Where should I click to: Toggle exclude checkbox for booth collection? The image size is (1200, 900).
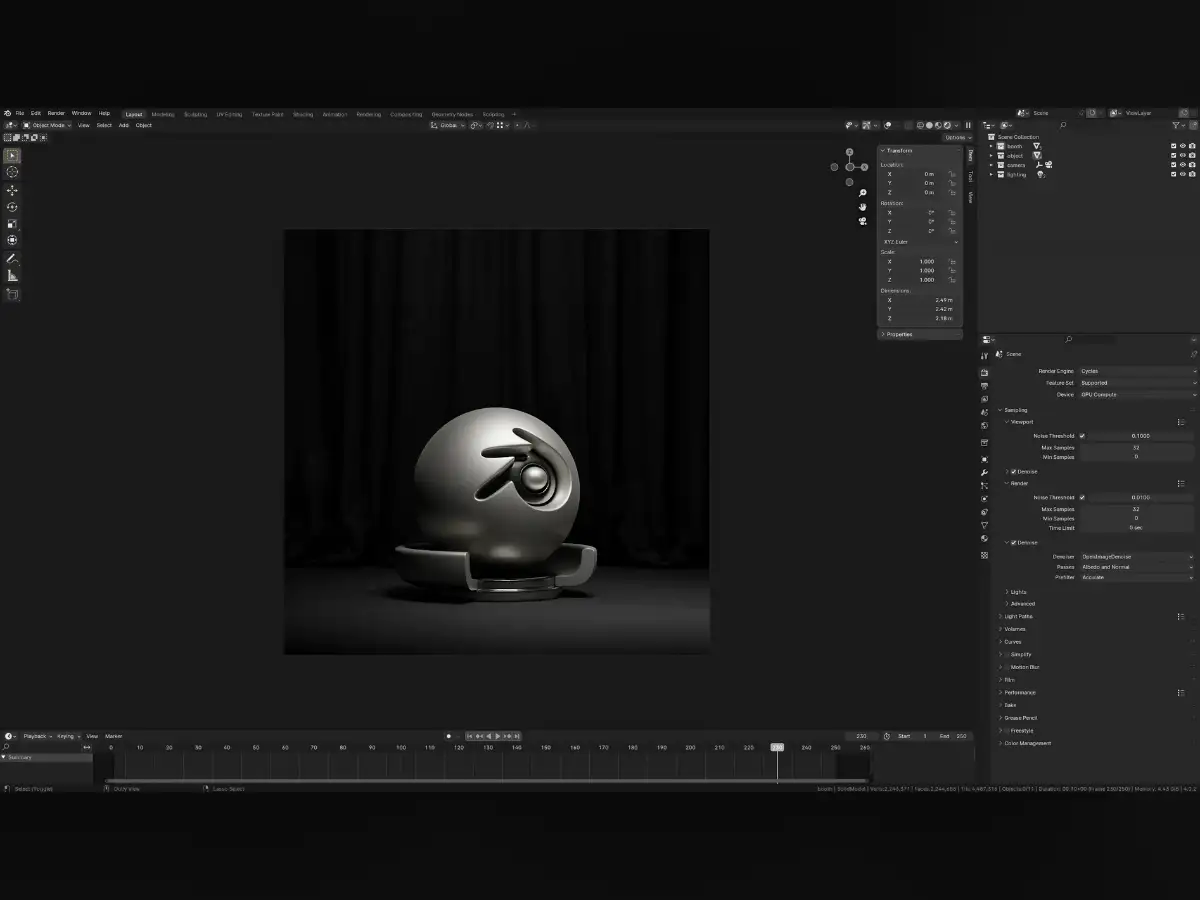[x=1174, y=146]
